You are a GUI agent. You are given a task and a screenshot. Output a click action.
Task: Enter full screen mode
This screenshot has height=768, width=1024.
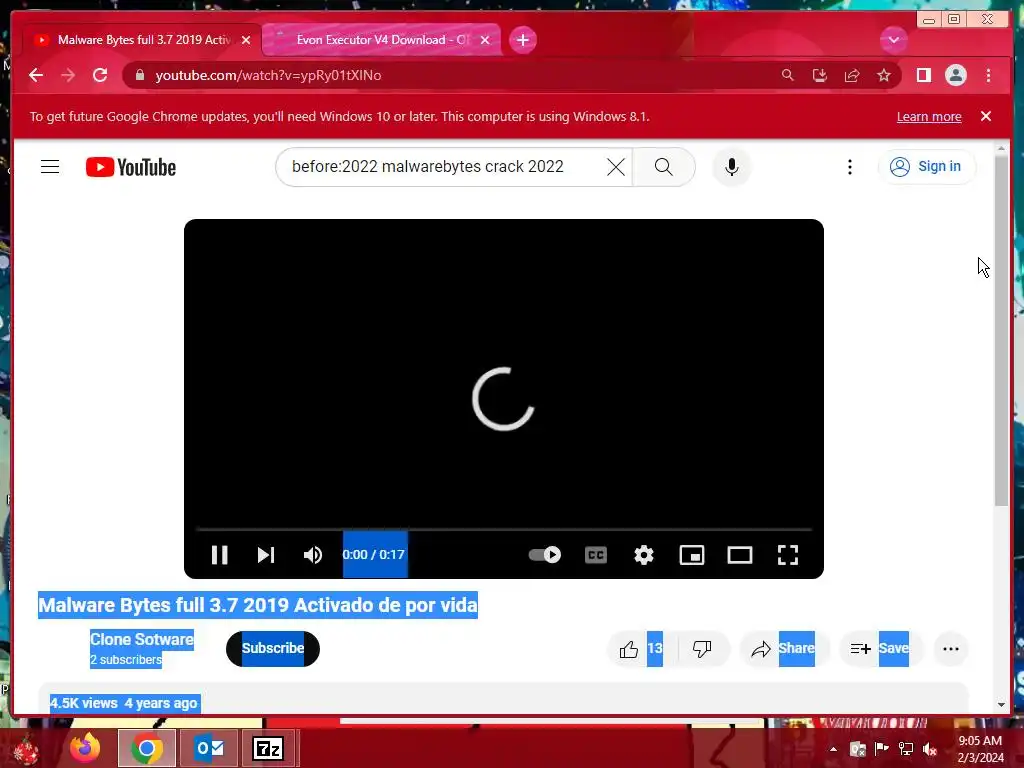[788, 555]
